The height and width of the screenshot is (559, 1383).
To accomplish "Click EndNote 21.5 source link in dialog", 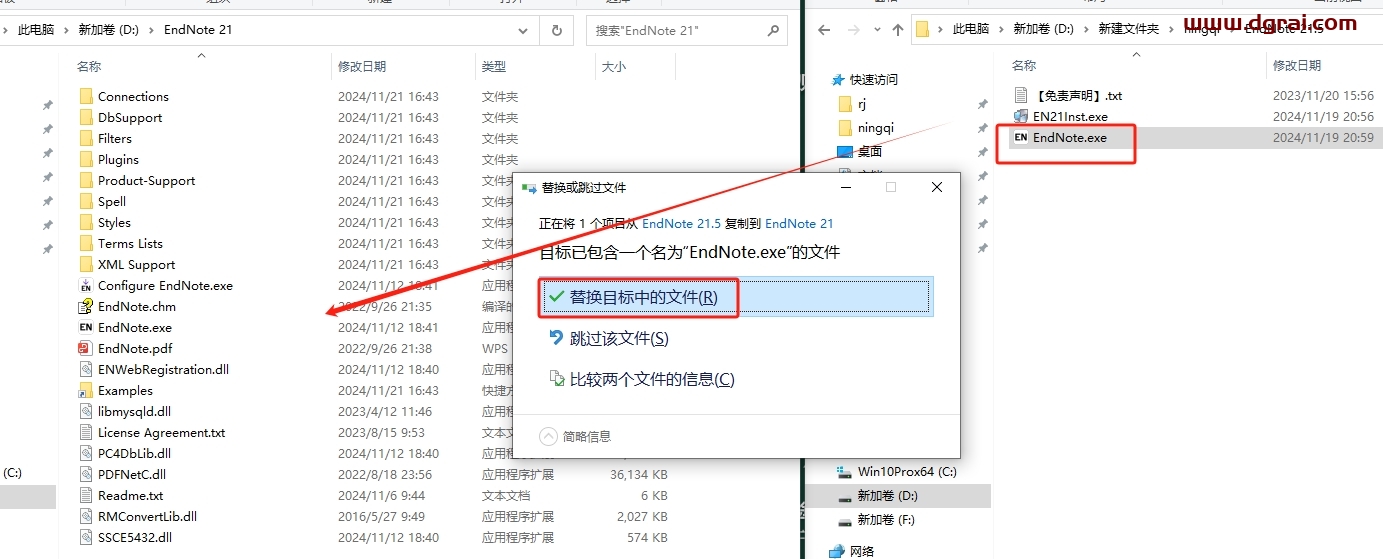I will 681,224.
